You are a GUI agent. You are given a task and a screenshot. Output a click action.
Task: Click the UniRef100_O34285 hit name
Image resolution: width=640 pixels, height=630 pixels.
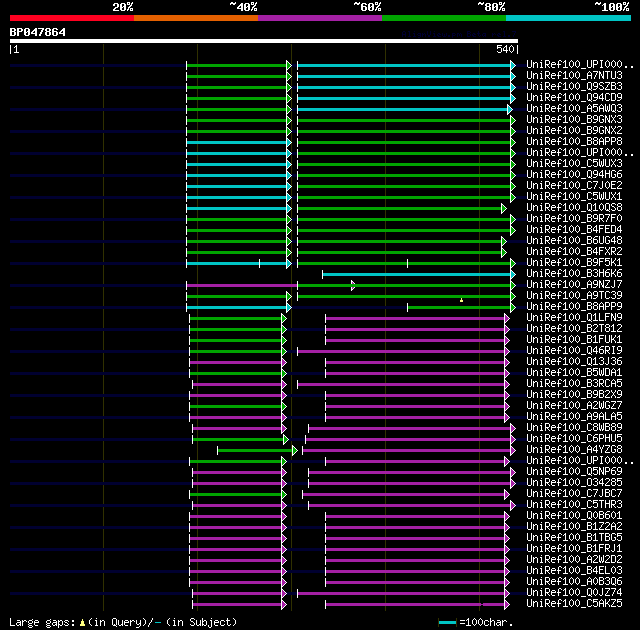[x=574, y=483]
